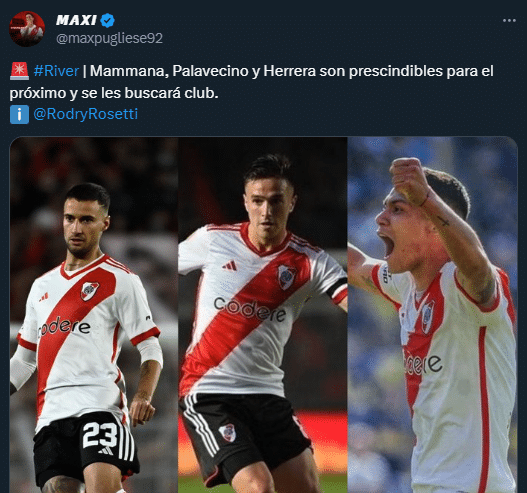Image resolution: width=527 pixels, height=493 pixels.
Task: Click the 'buscará club' text line
Action: (171, 93)
